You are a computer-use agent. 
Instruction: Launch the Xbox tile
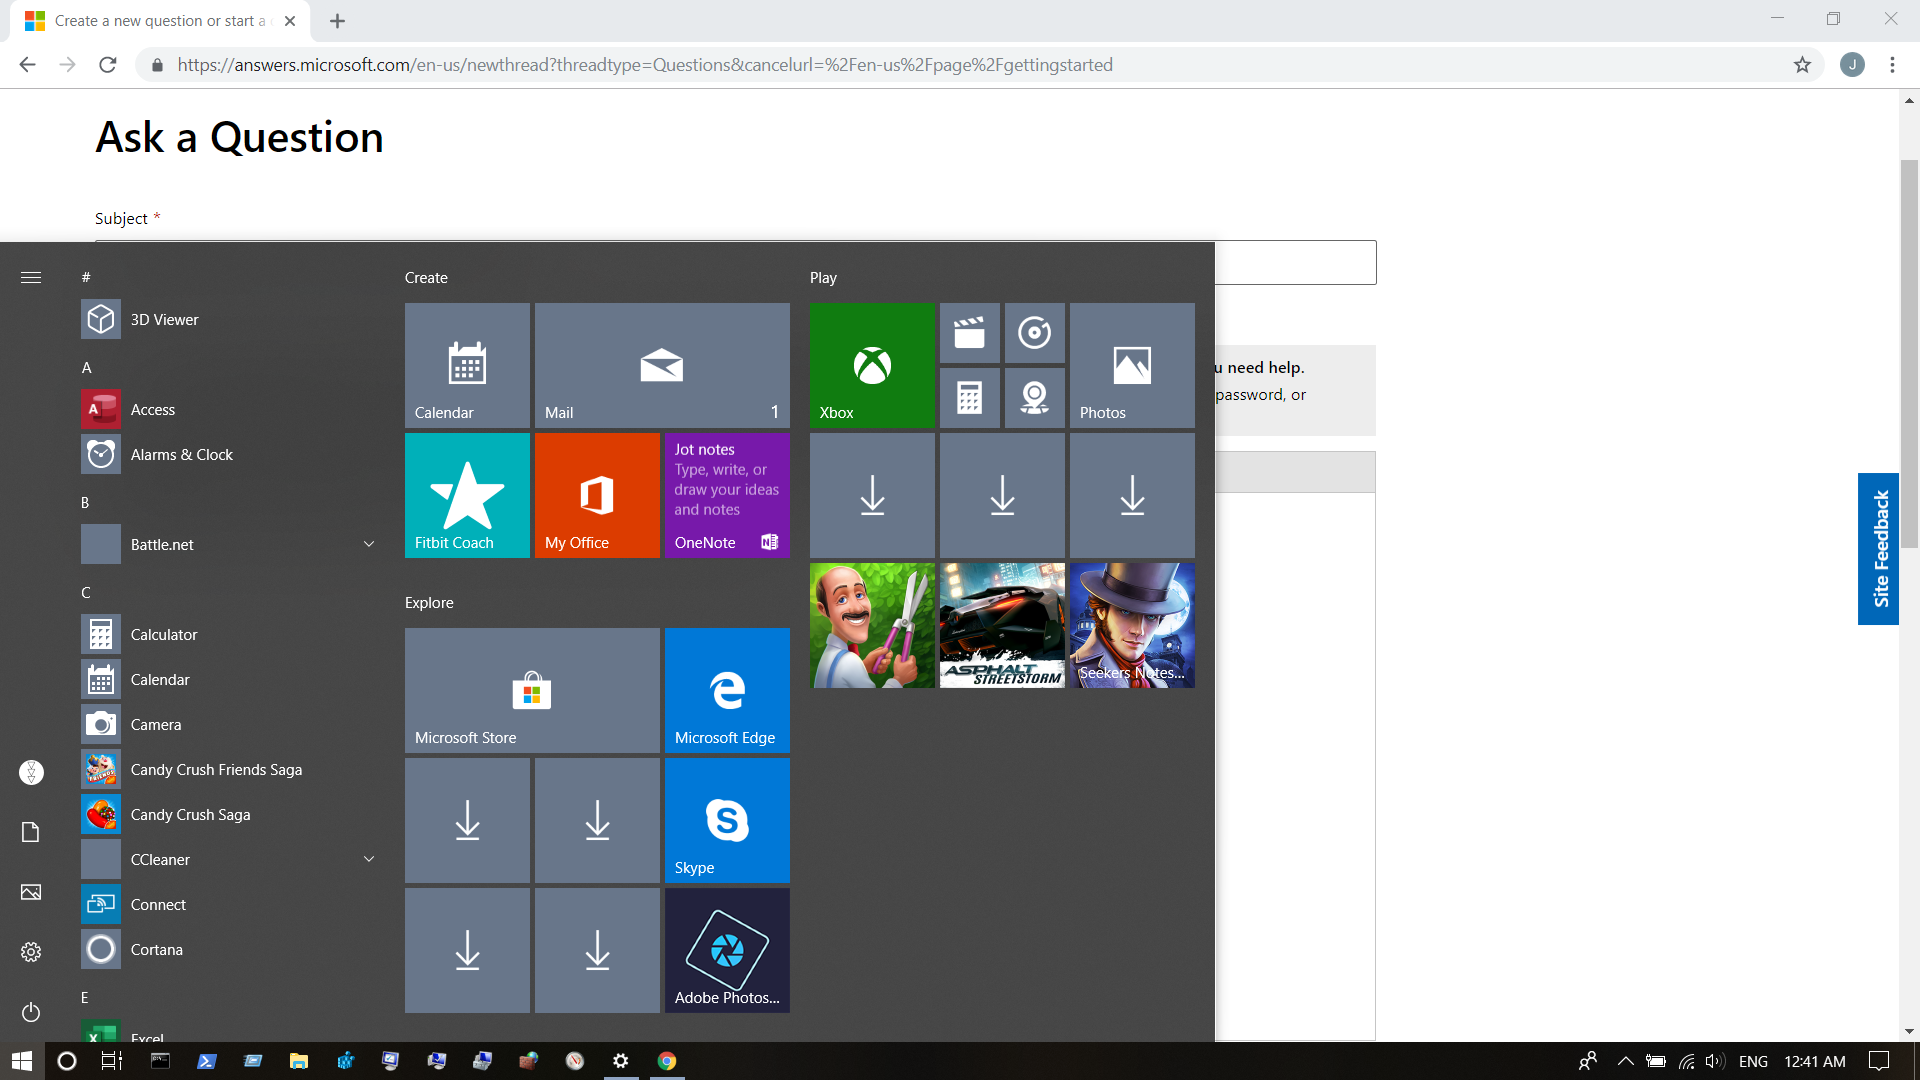pos(872,366)
